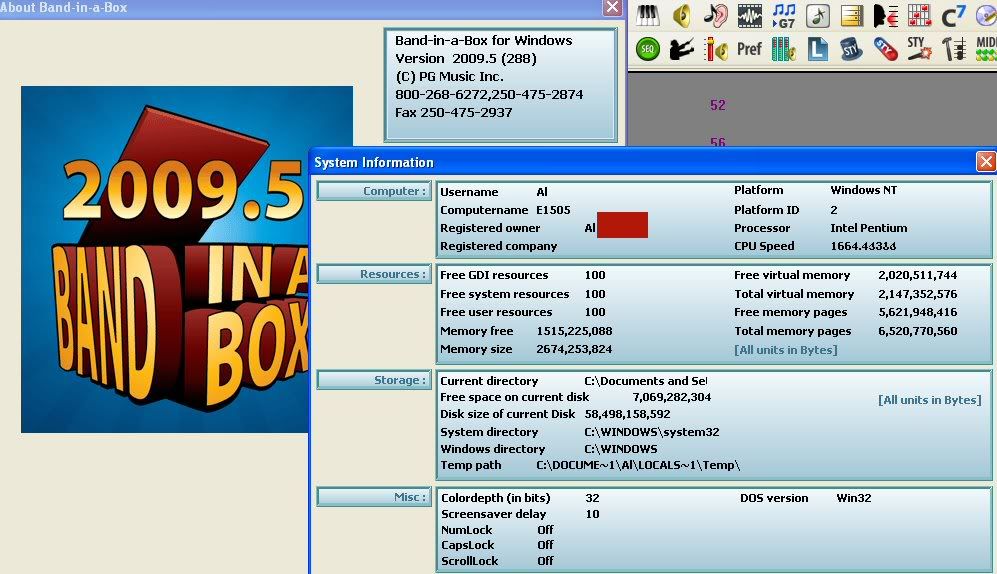Click the red fader with speaker icon
This screenshot has height=574, width=997.
tap(716, 49)
